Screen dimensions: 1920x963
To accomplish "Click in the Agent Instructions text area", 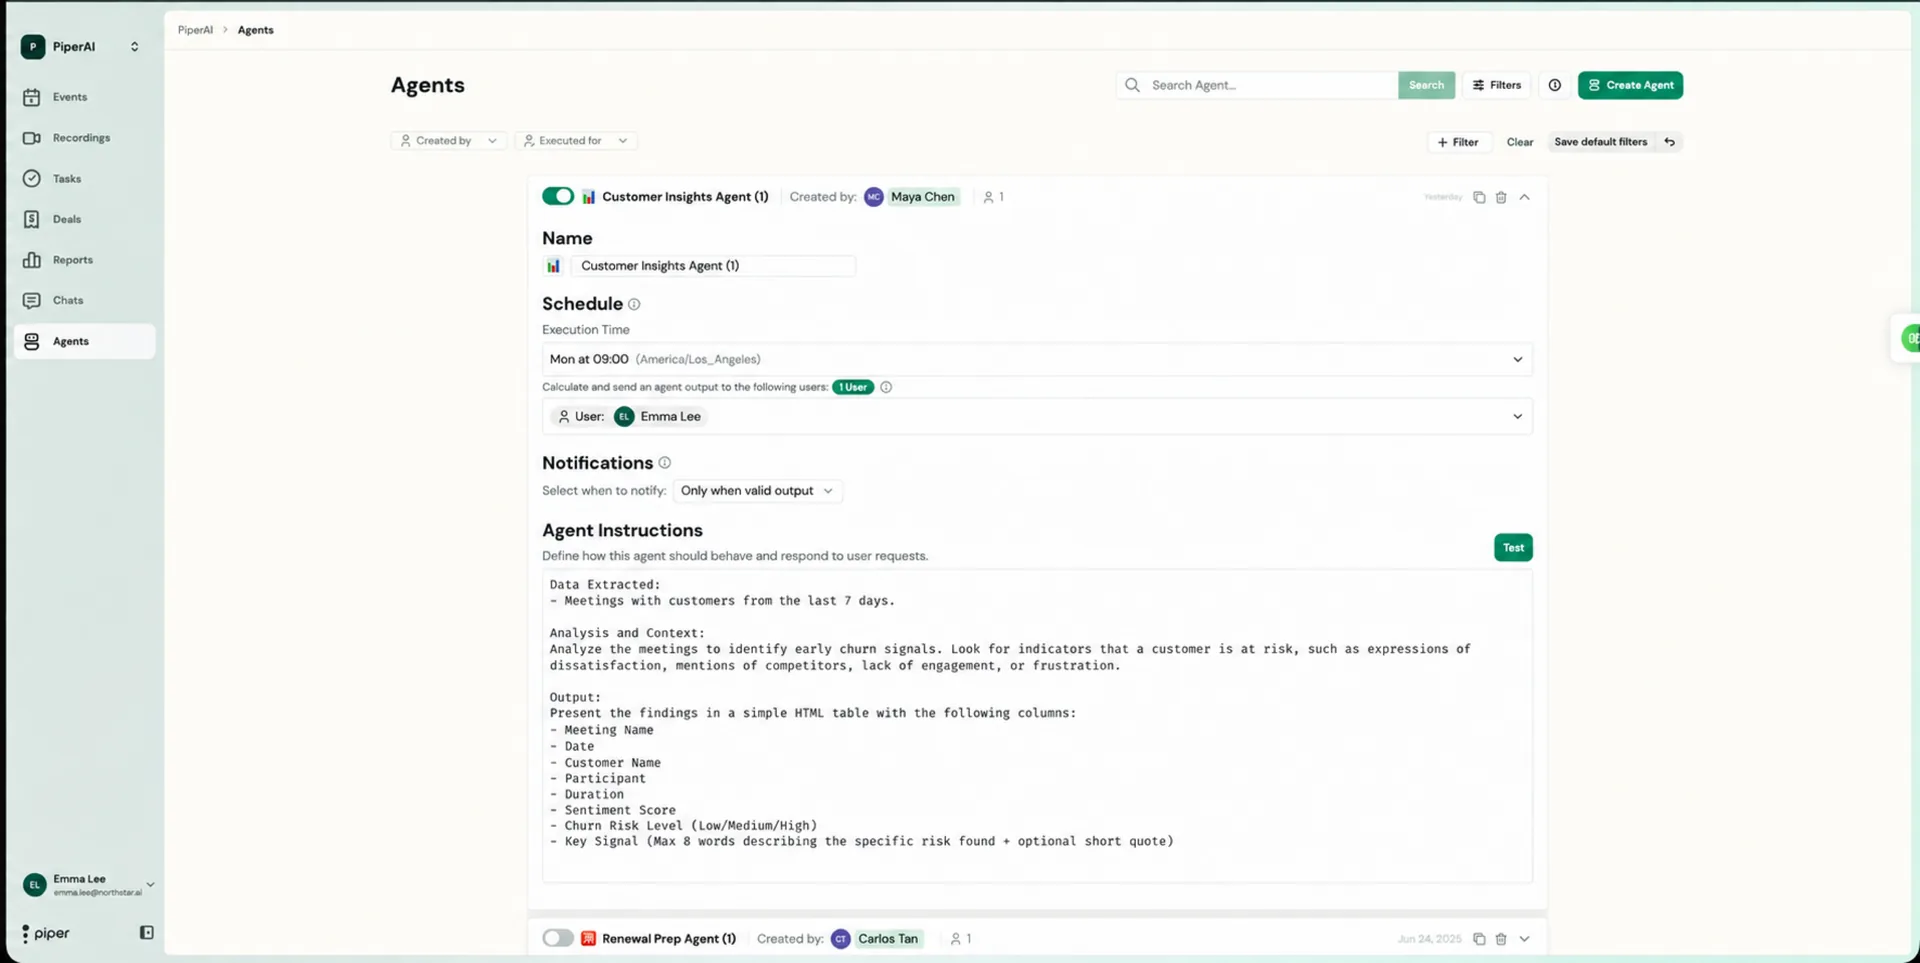I will click(x=1037, y=726).
